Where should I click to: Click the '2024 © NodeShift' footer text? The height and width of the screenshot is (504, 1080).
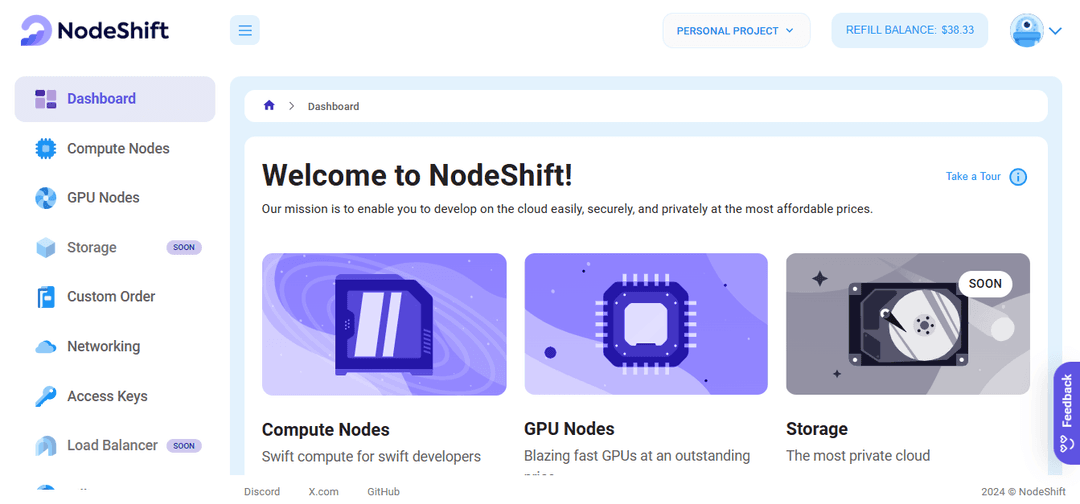click(1022, 492)
